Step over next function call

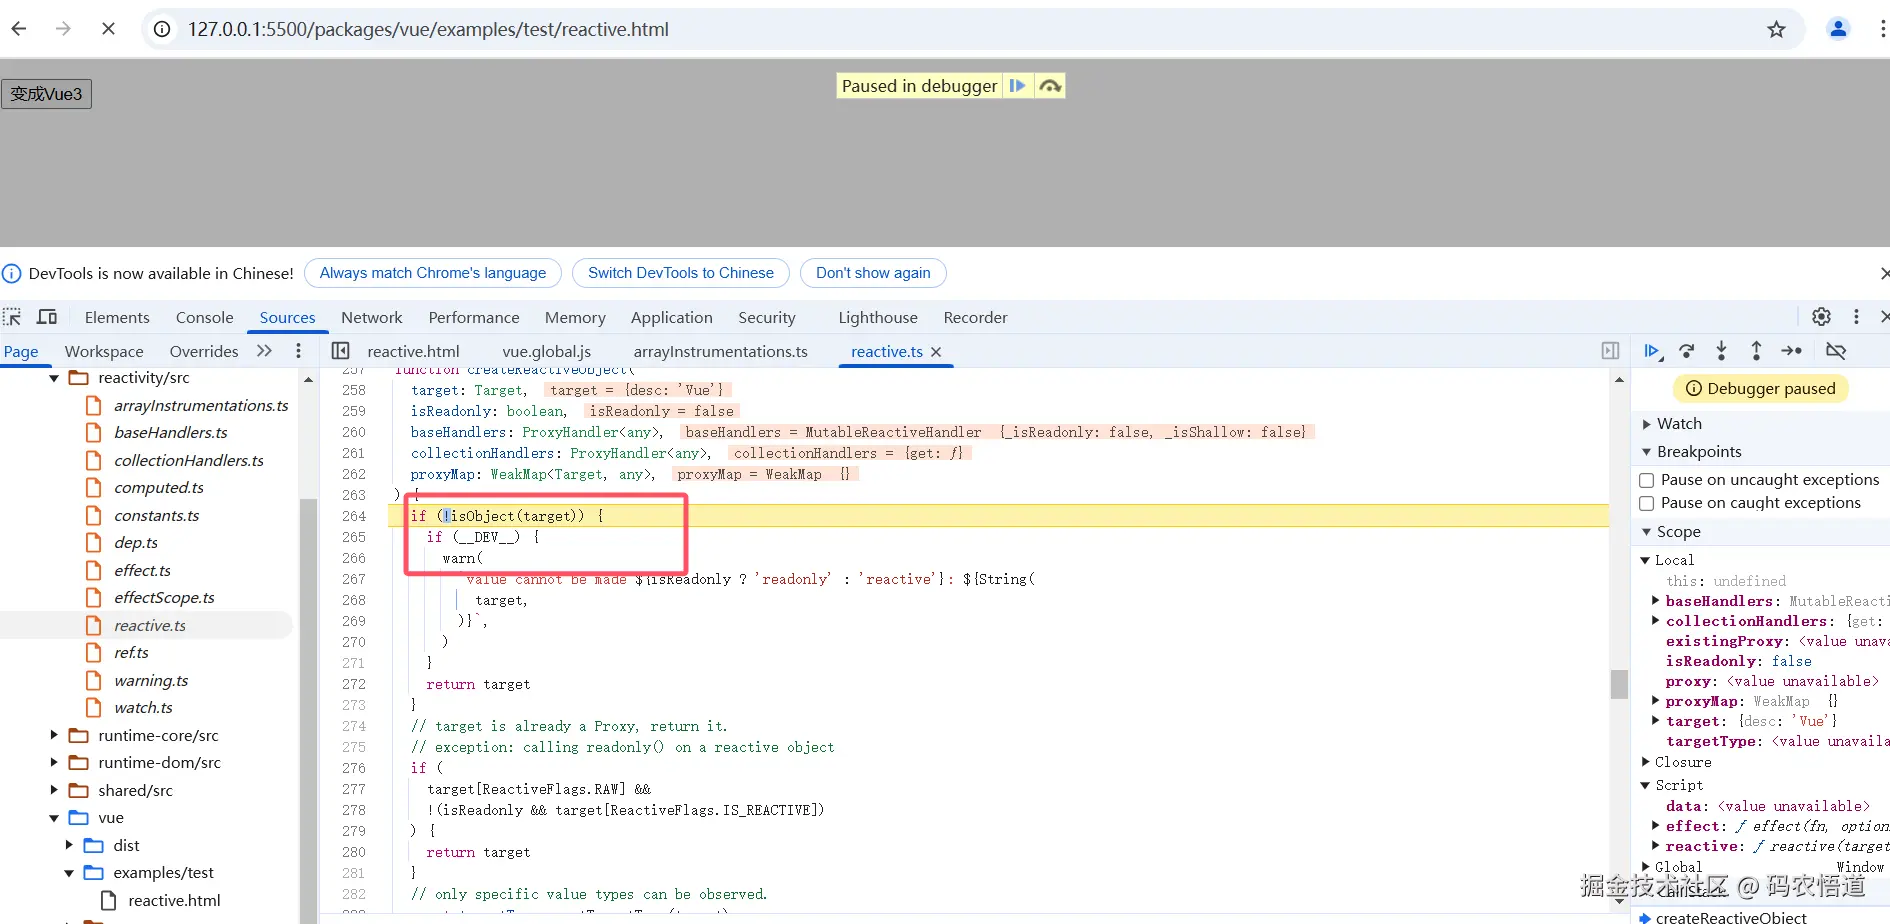pos(1687,351)
